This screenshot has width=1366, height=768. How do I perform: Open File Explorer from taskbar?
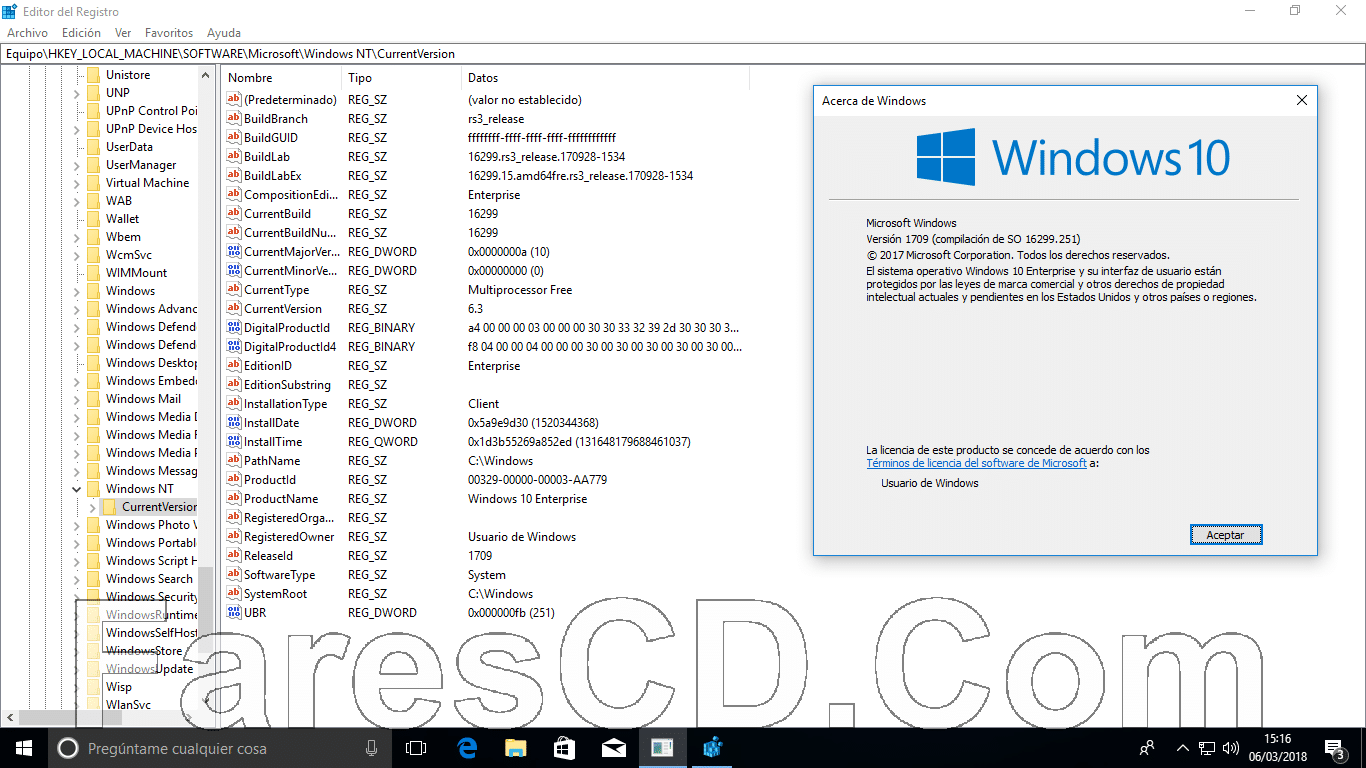coord(516,747)
